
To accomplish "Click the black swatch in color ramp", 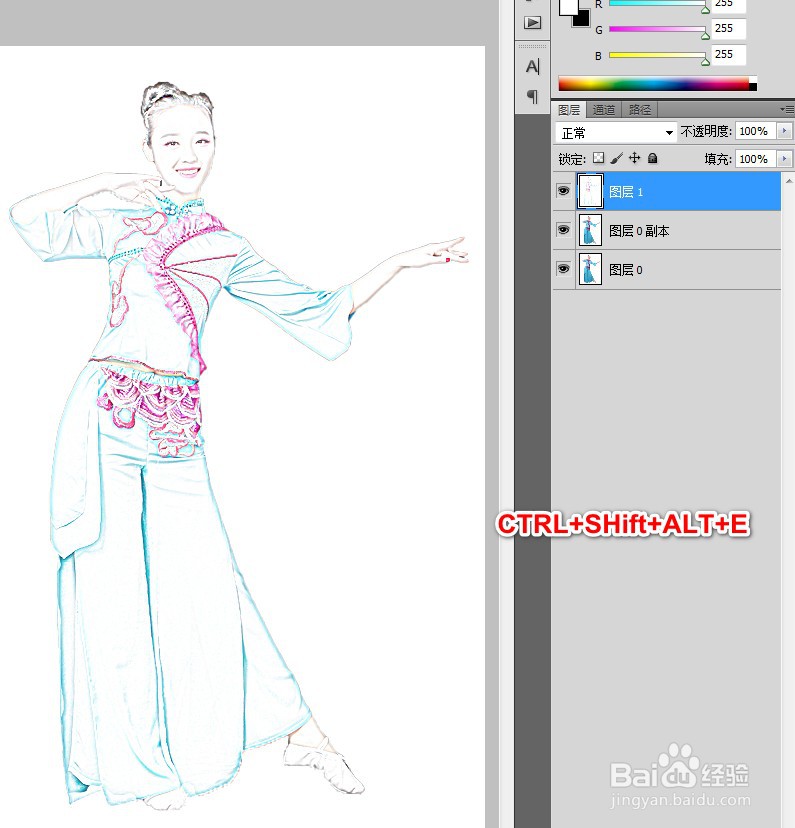I will click(753, 87).
